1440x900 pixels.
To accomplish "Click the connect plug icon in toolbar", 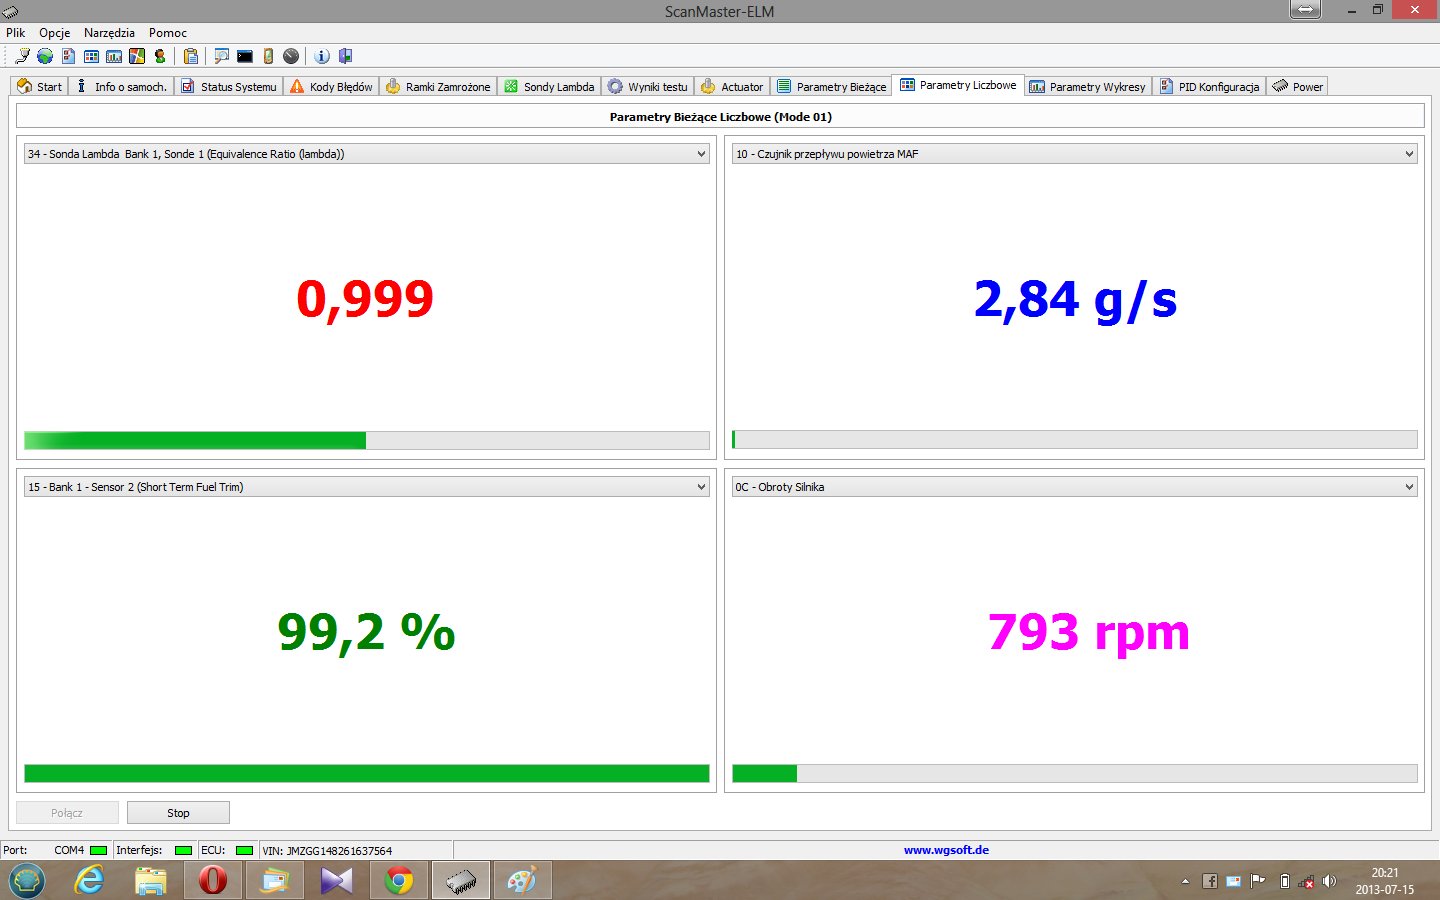I will tap(22, 56).
